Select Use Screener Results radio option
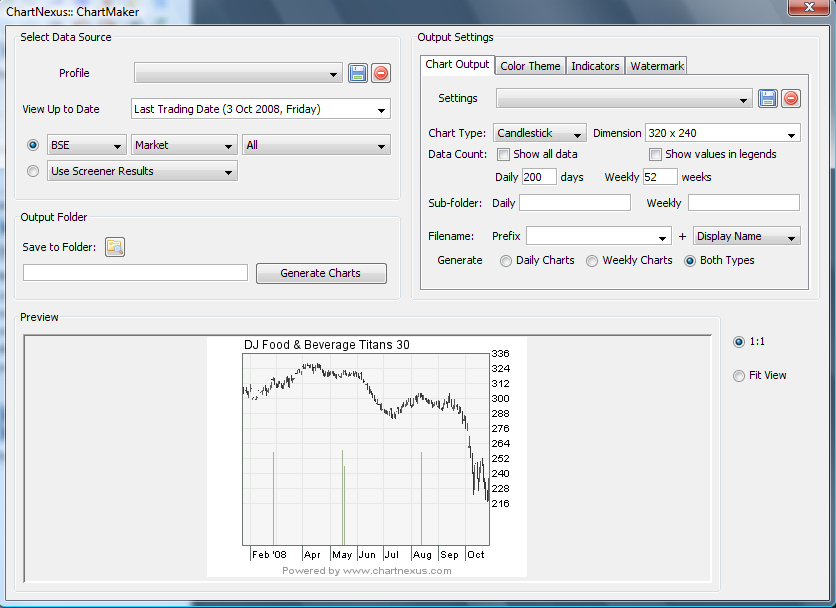This screenshot has height=608, width=836. 33,171
